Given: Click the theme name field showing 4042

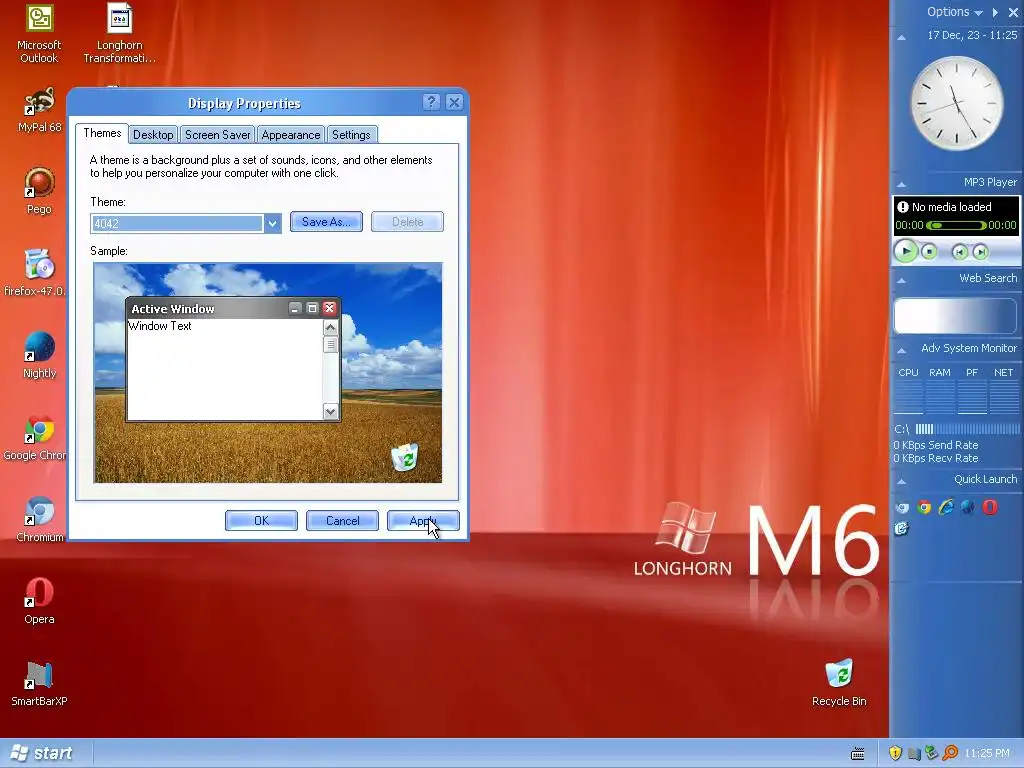Looking at the screenshot, I should click(177, 223).
